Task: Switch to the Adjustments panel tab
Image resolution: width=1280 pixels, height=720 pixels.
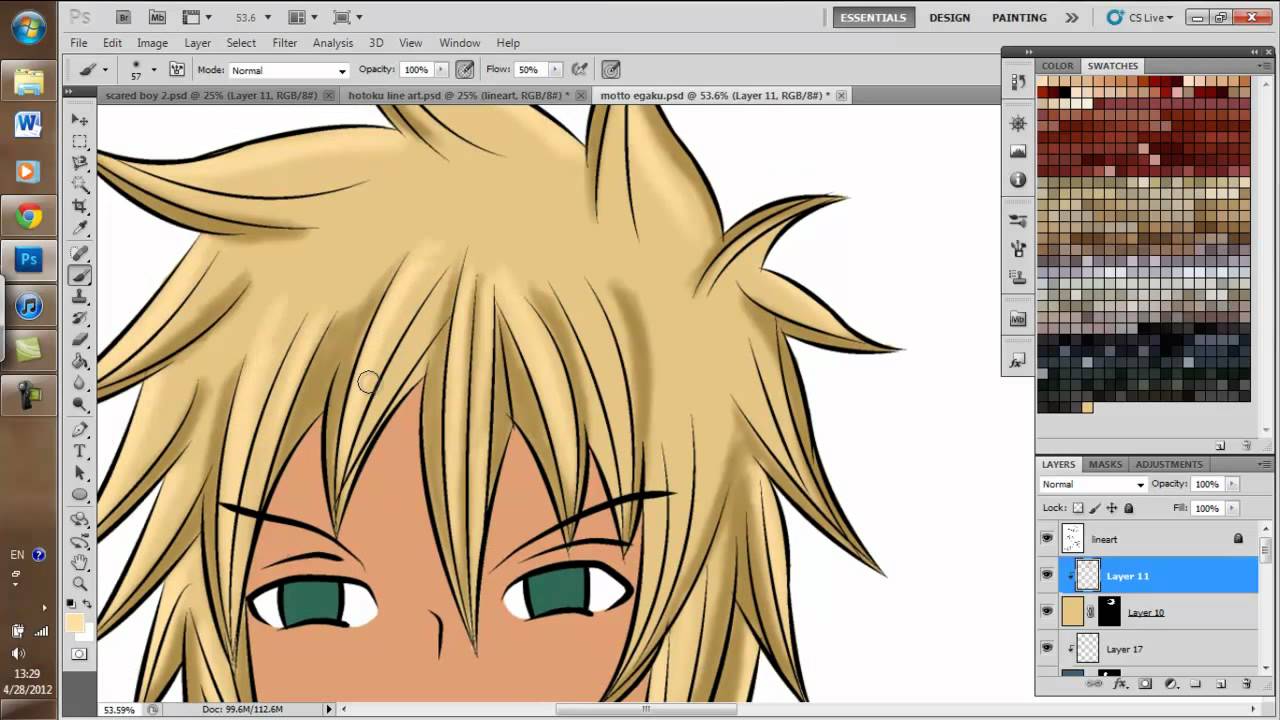Action: [x=1169, y=464]
